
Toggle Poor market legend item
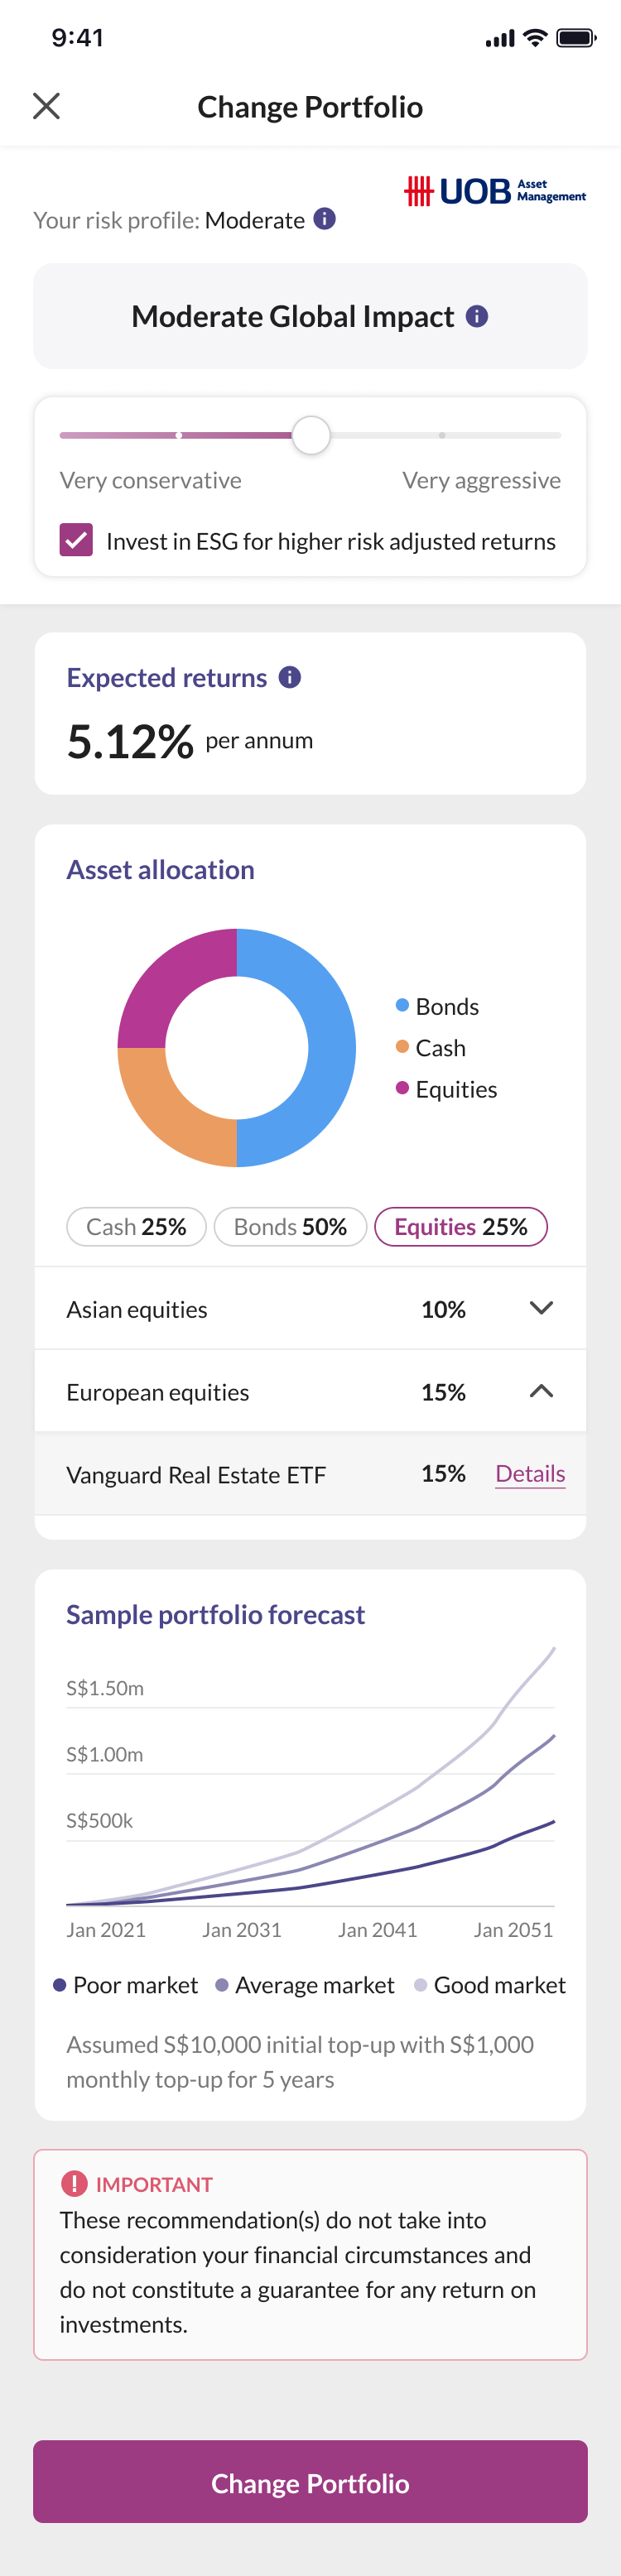click(125, 1984)
